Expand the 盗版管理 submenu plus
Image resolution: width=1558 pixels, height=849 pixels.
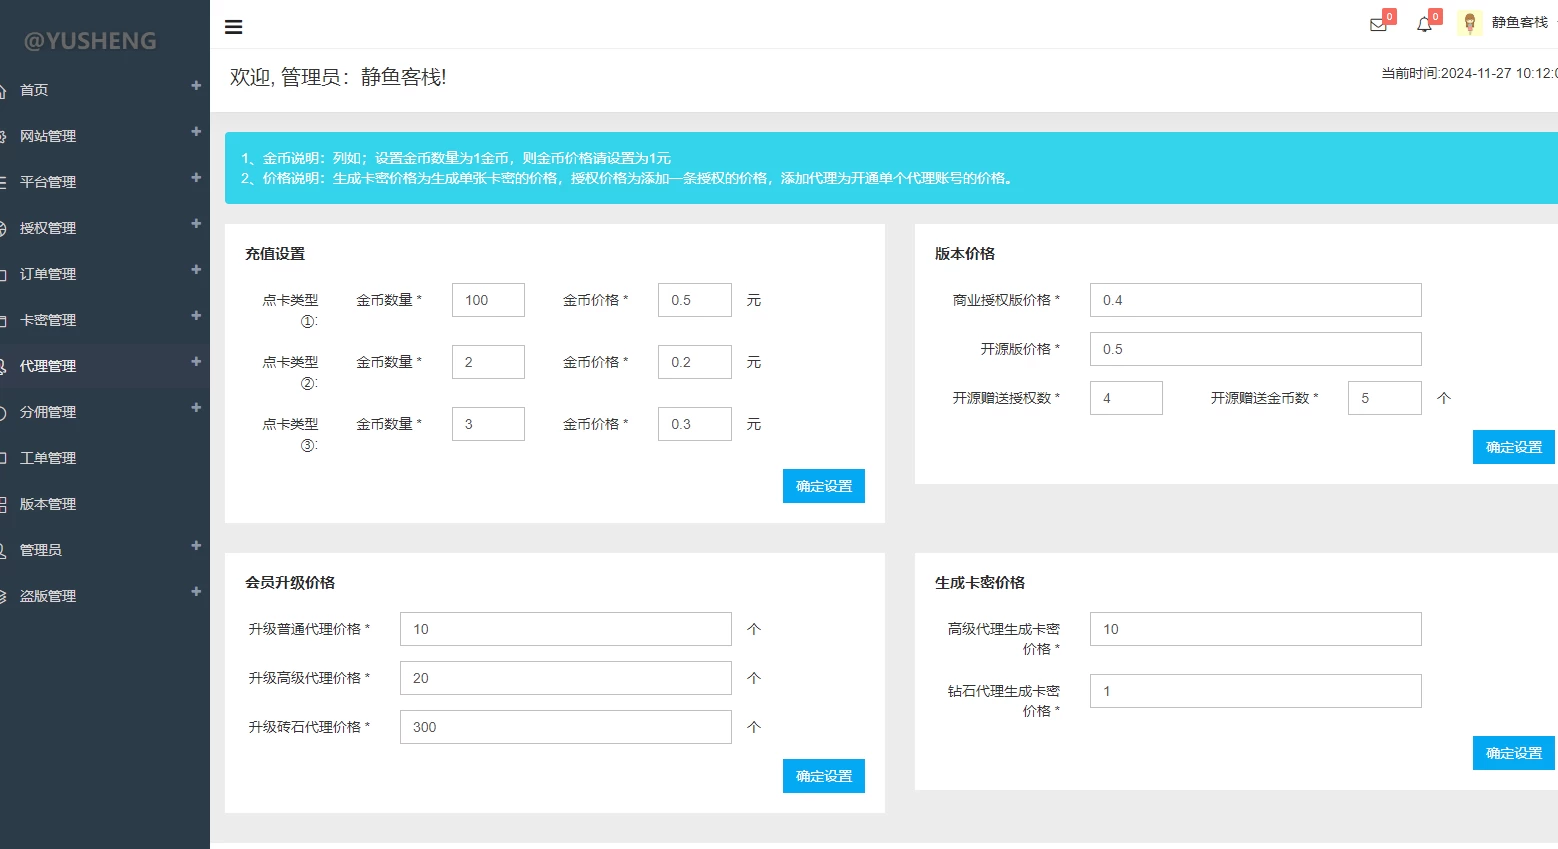(x=196, y=592)
